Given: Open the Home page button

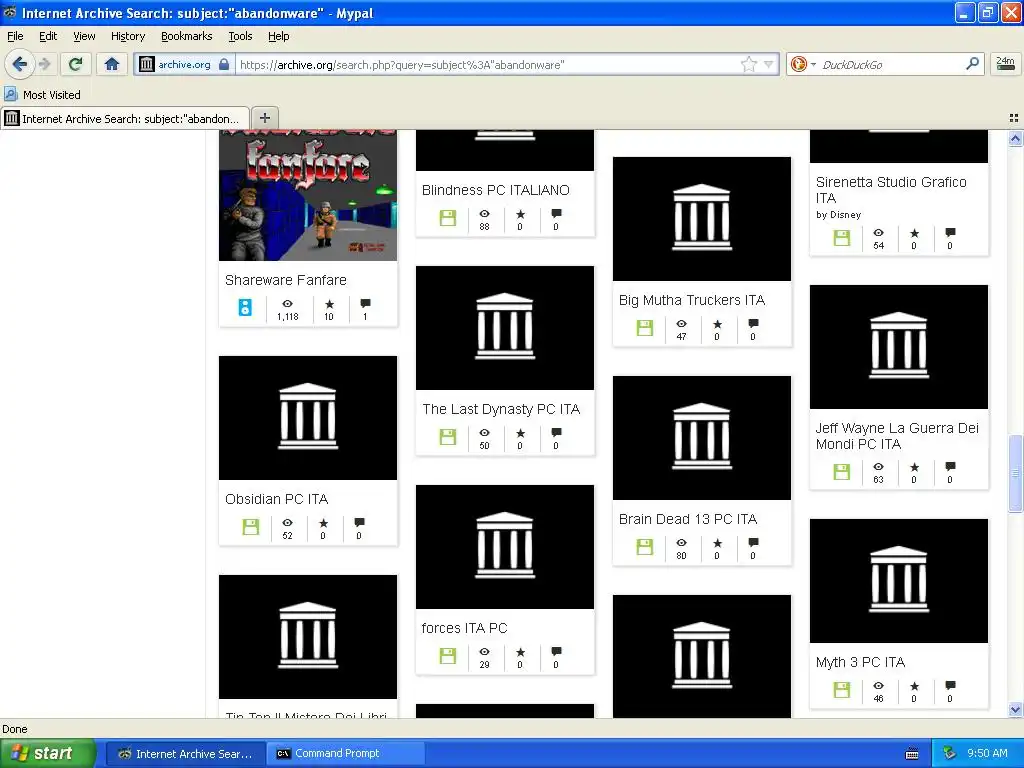Looking at the screenshot, I should pyautogui.click(x=112, y=64).
